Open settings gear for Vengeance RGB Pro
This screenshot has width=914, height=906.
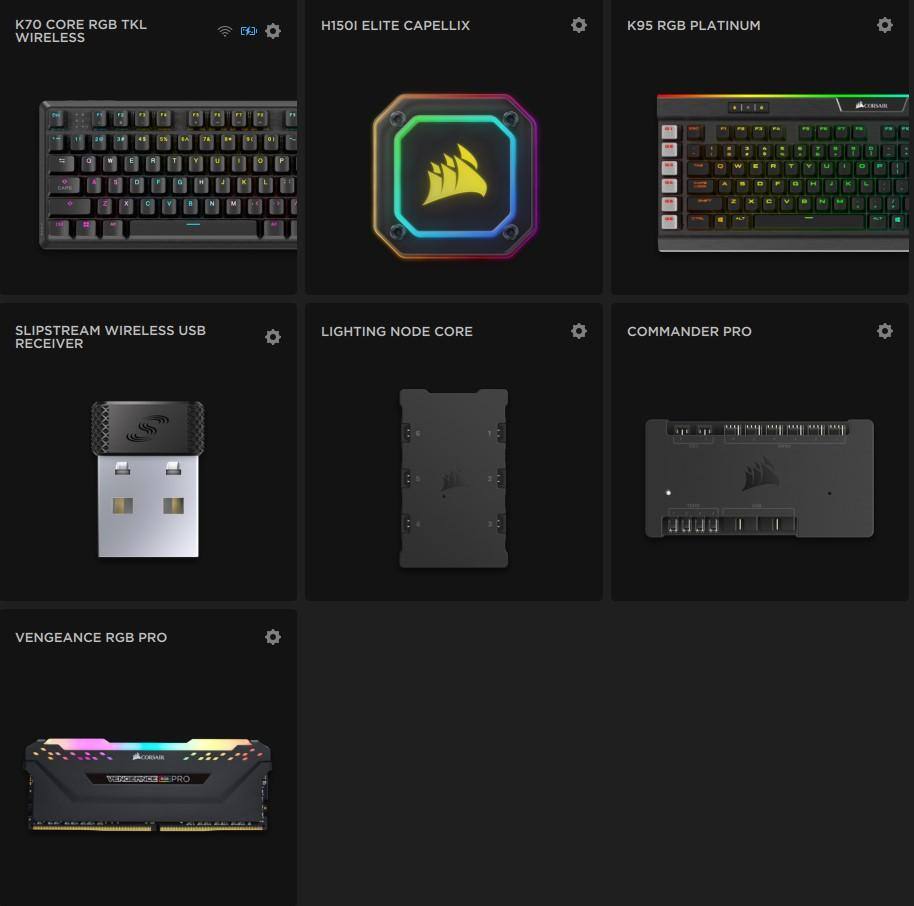[x=273, y=637]
